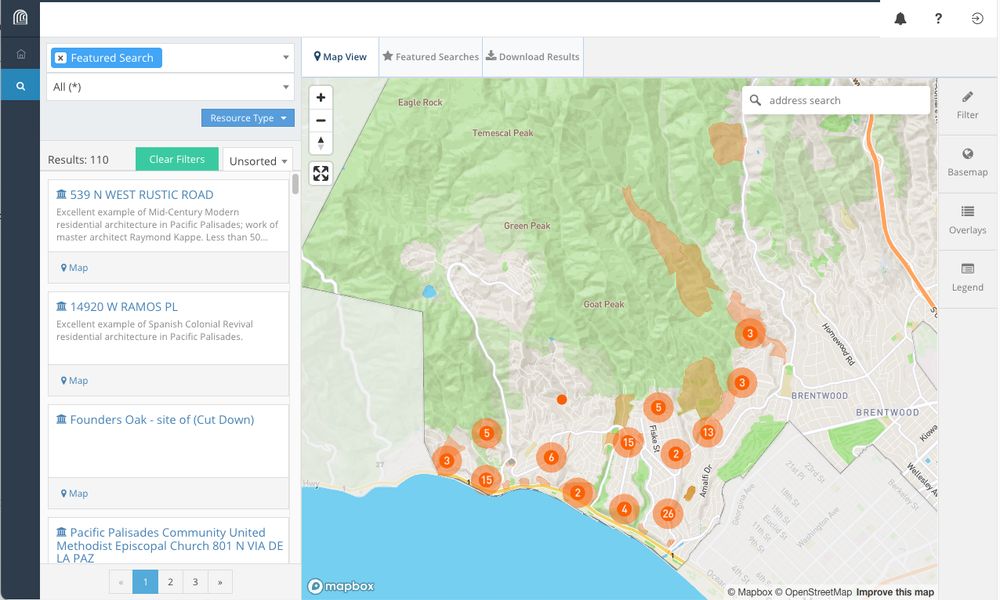Show the map Legend panel
Image resolution: width=1000 pixels, height=600 pixels.
(x=967, y=277)
